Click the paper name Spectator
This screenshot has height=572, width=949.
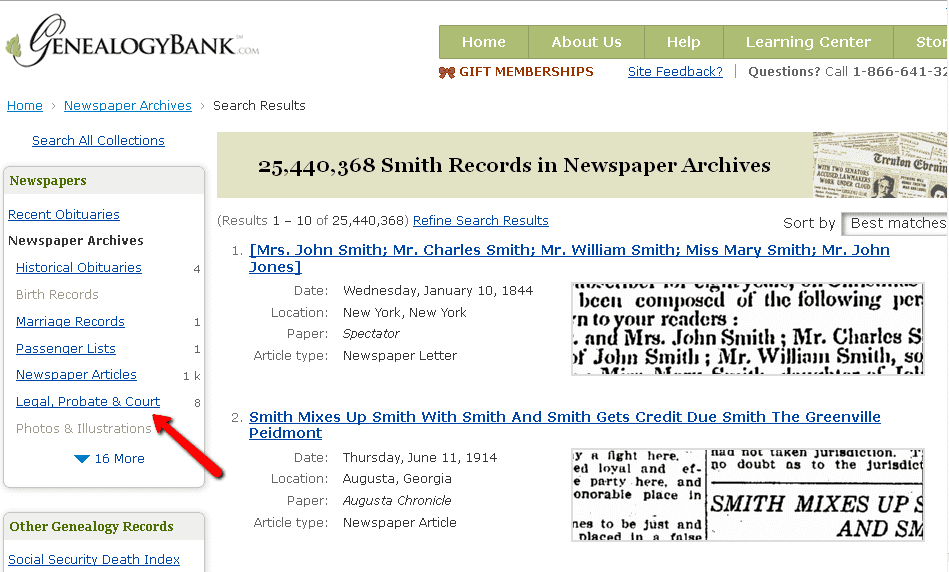click(x=371, y=334)
